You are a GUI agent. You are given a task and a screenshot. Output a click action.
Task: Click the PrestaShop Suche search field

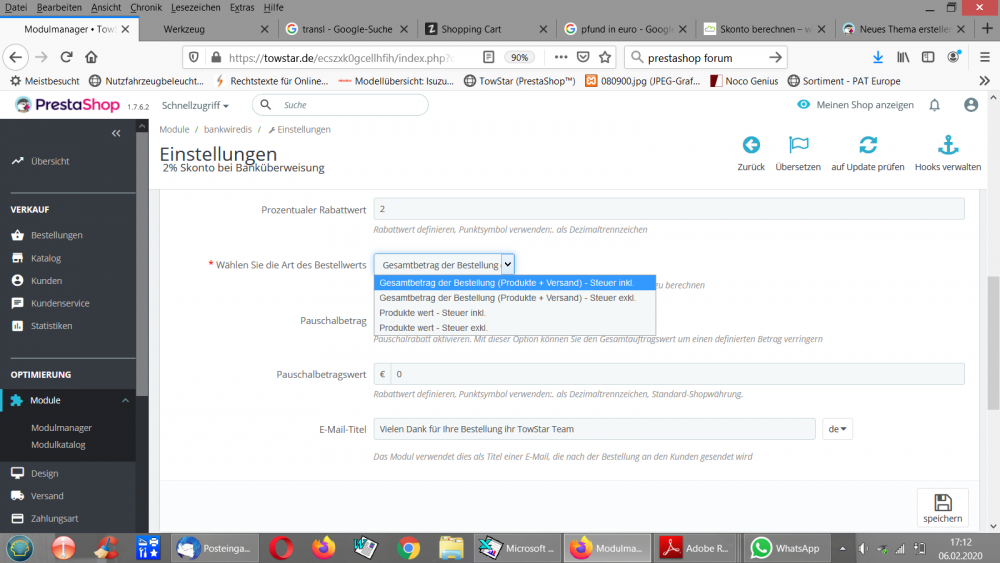(340, 105)
